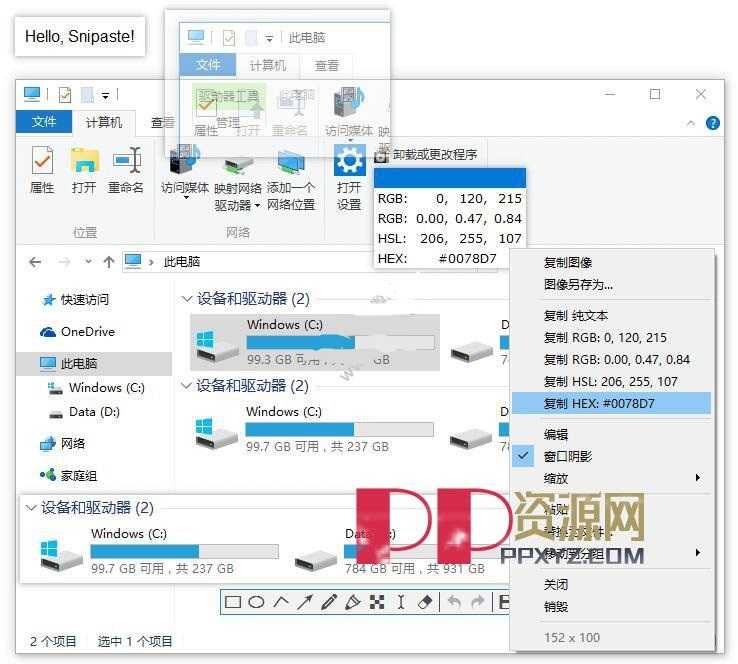Expand the 缩放 zoom submenu
The height and width of the screenshot is (664, 738).
[x=611, y=478]
